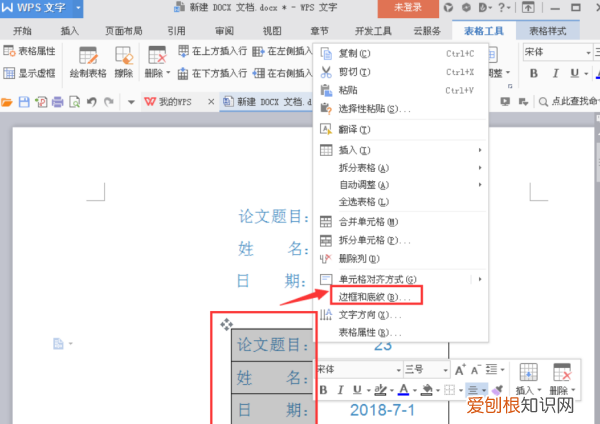
Task: Click the export to PDF icon
Action: click(41, 102)
